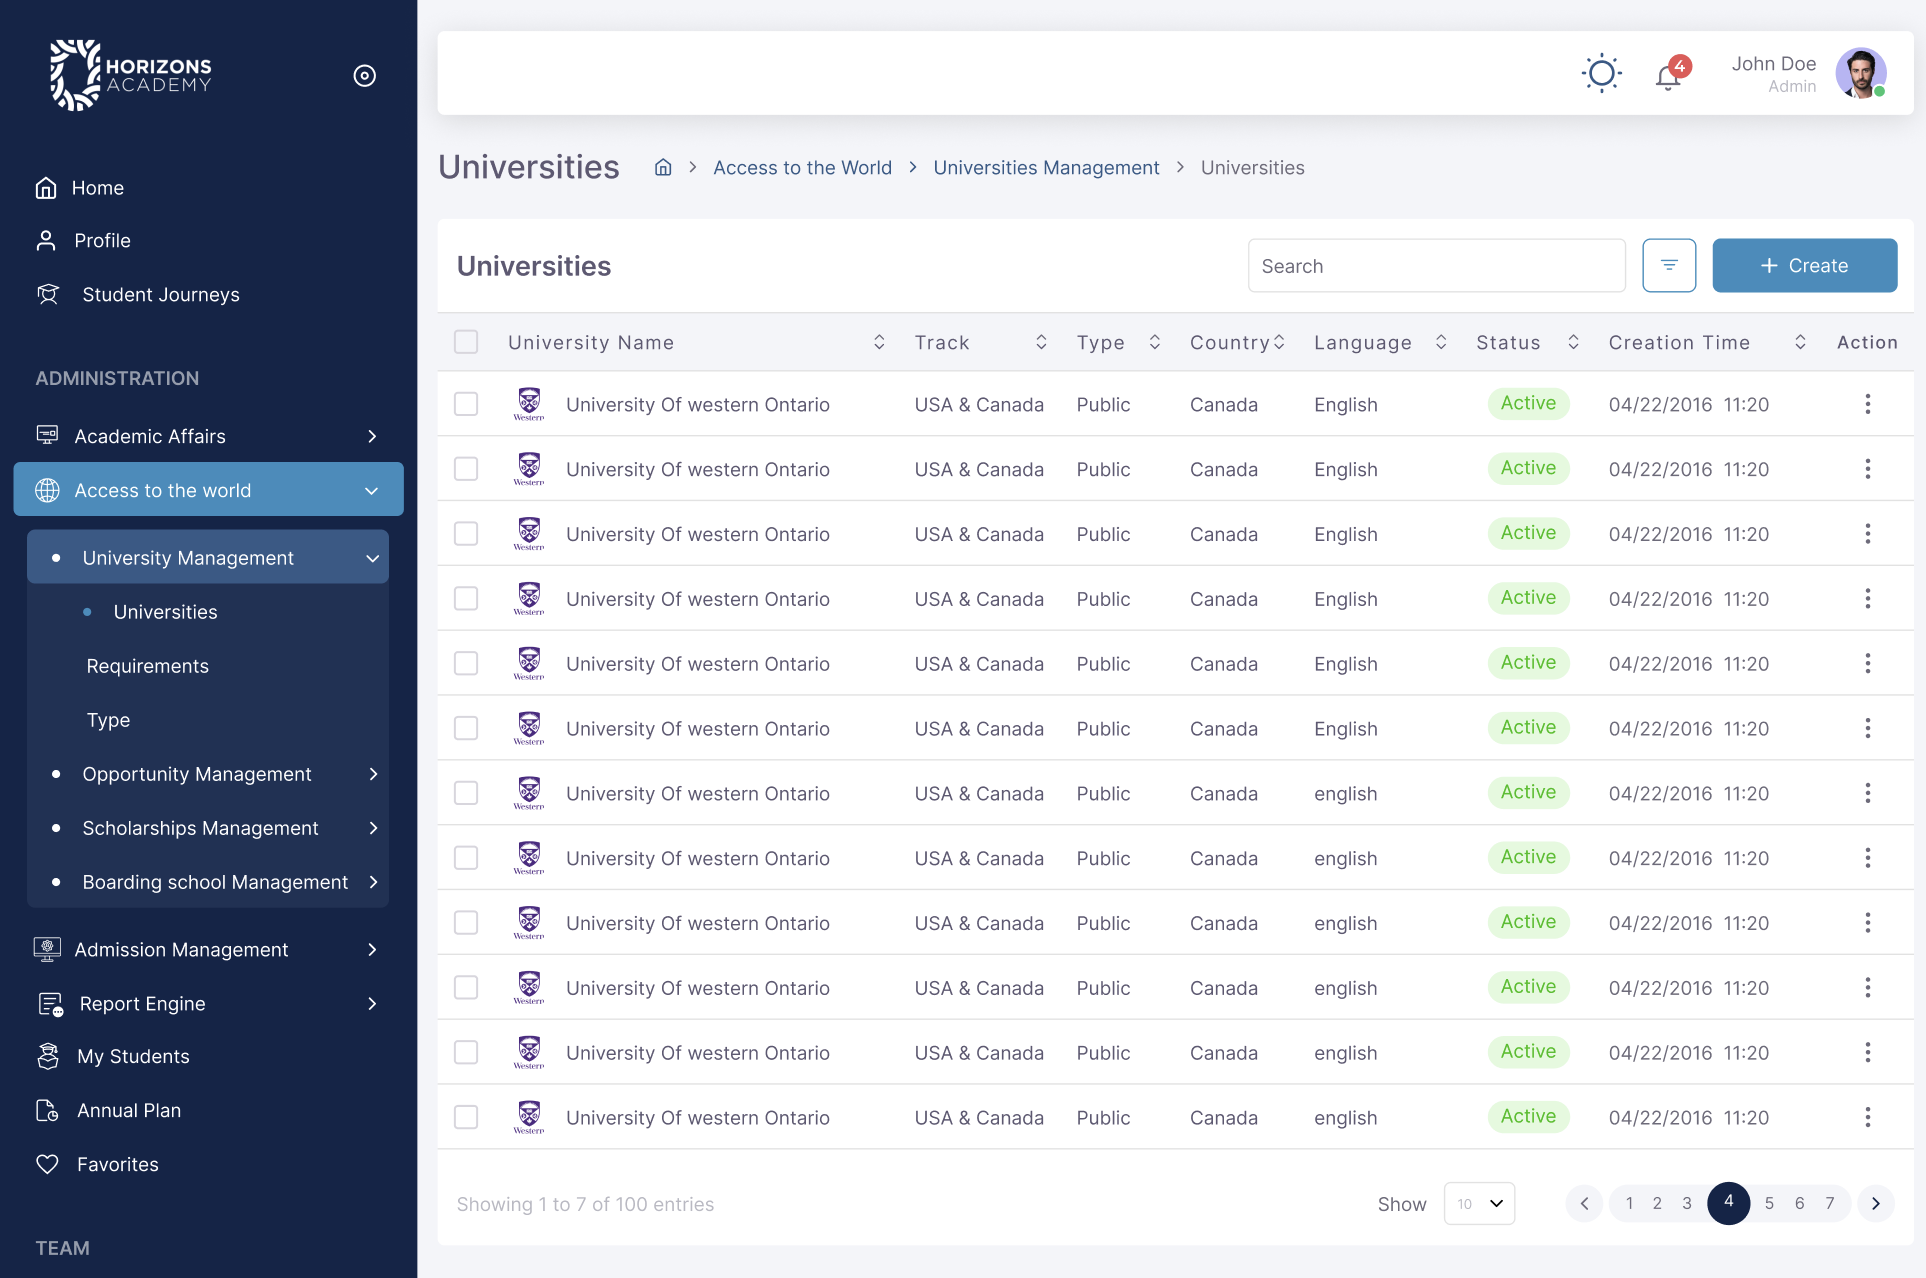Follow Universities Management breadcrumb link
The height and width of the screenshot is (1278, 1926).
1046,168
